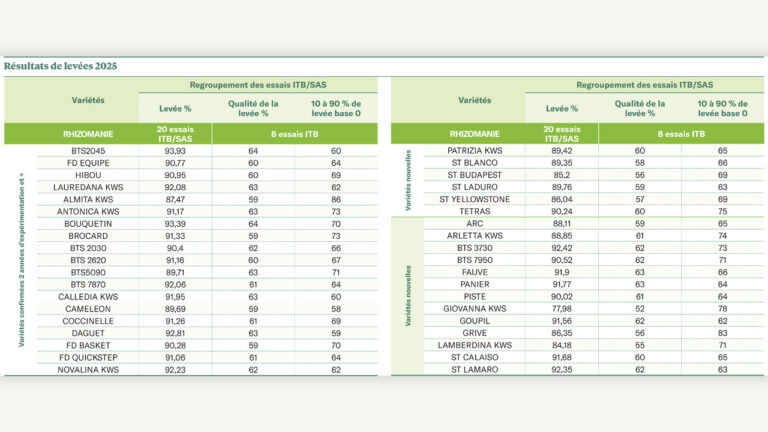Click vertical label 'Variétés confirmées 2 années d'expérimentation'
Screen dimensions: 768x432
[x=22, y=260]
